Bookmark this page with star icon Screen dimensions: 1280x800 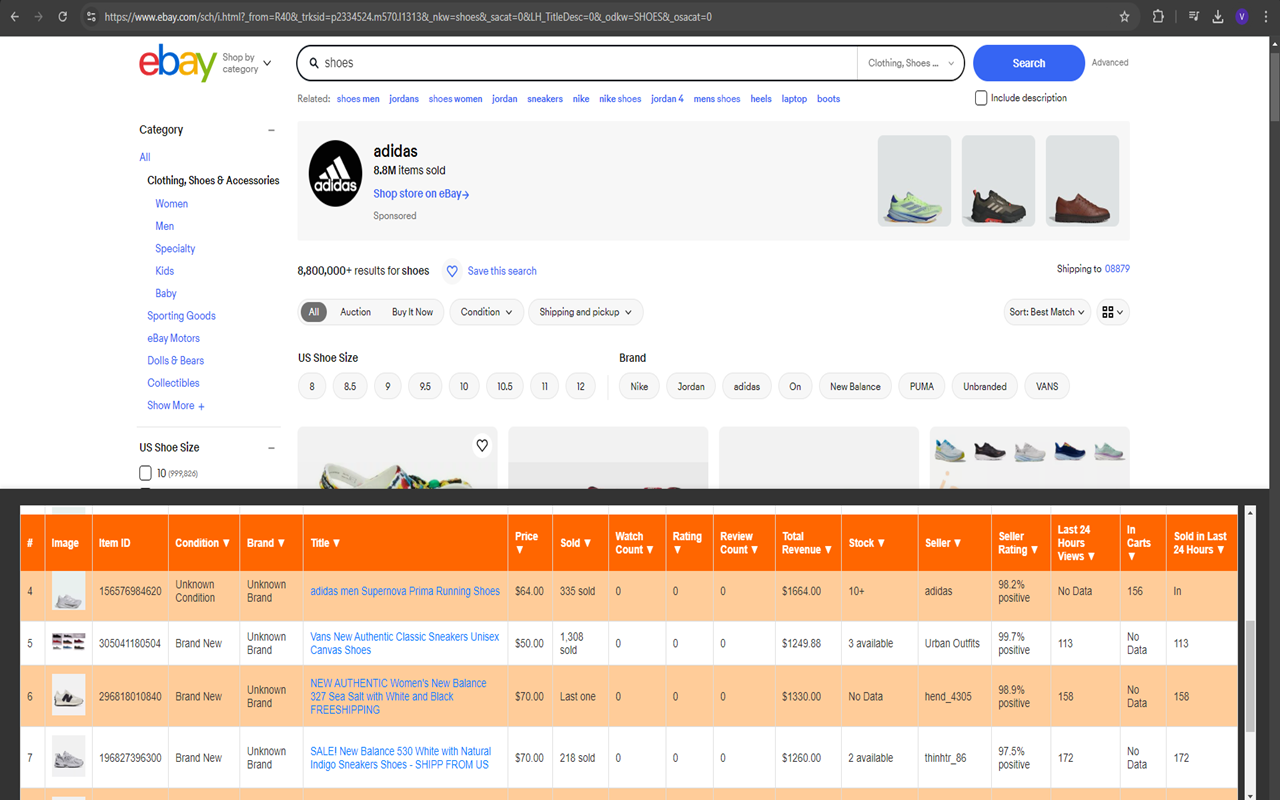click(1125, 16)
